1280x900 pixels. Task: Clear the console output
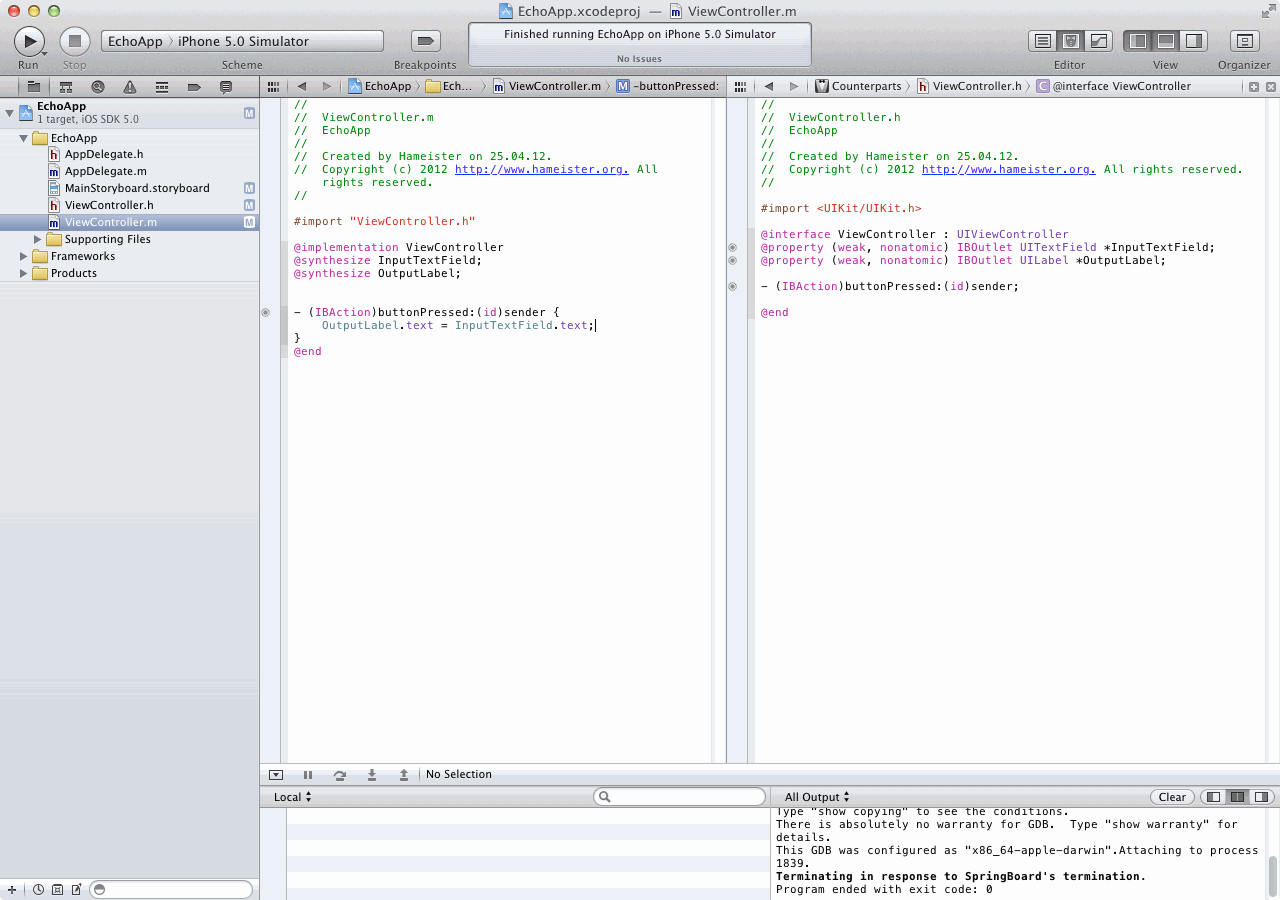click(x=1172, y=797)
